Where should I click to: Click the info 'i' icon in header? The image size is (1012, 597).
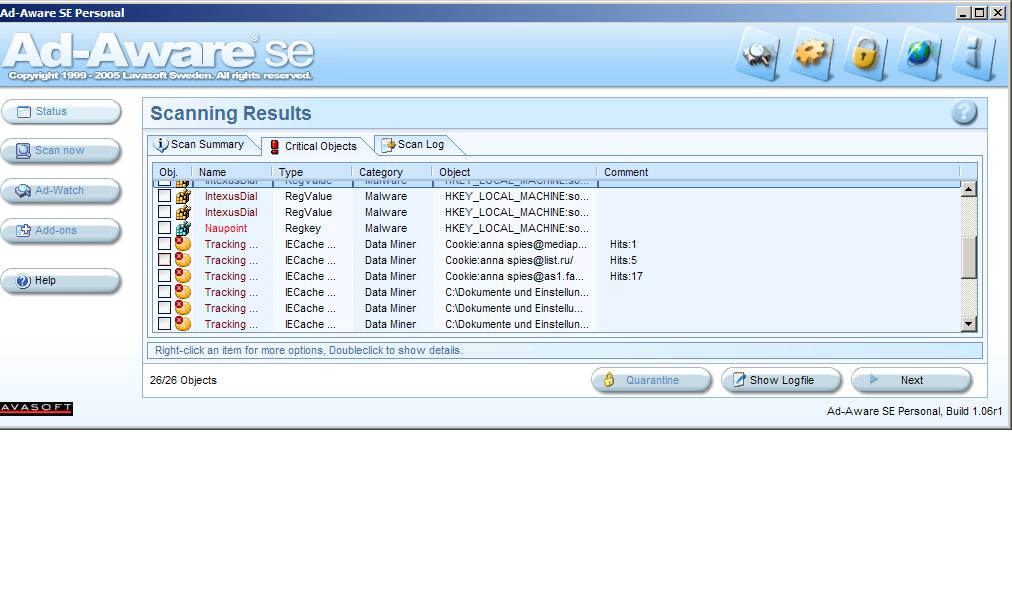tap(974, 53)
